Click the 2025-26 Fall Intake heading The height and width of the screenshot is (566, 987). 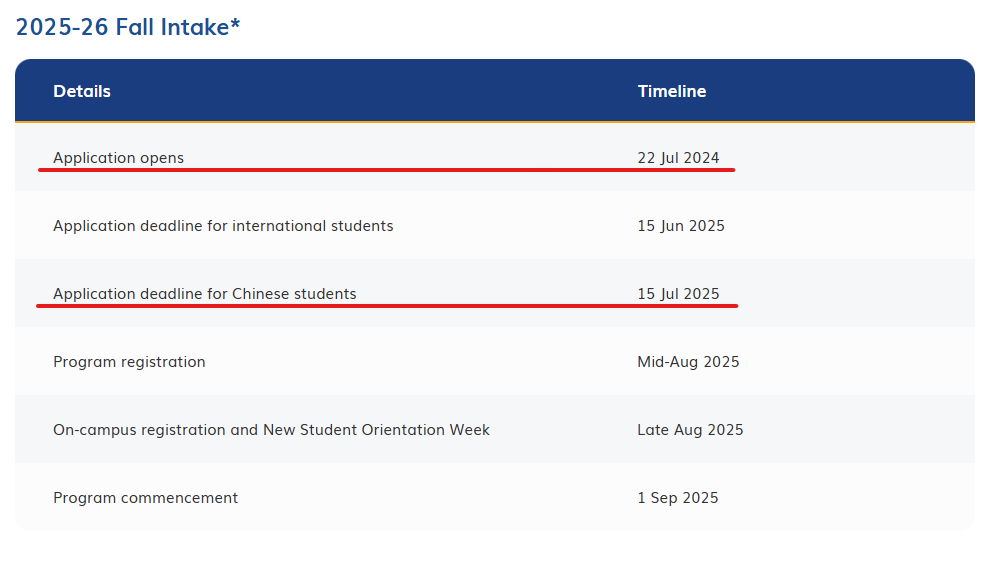pyautogui.click(x=128, y=27)
